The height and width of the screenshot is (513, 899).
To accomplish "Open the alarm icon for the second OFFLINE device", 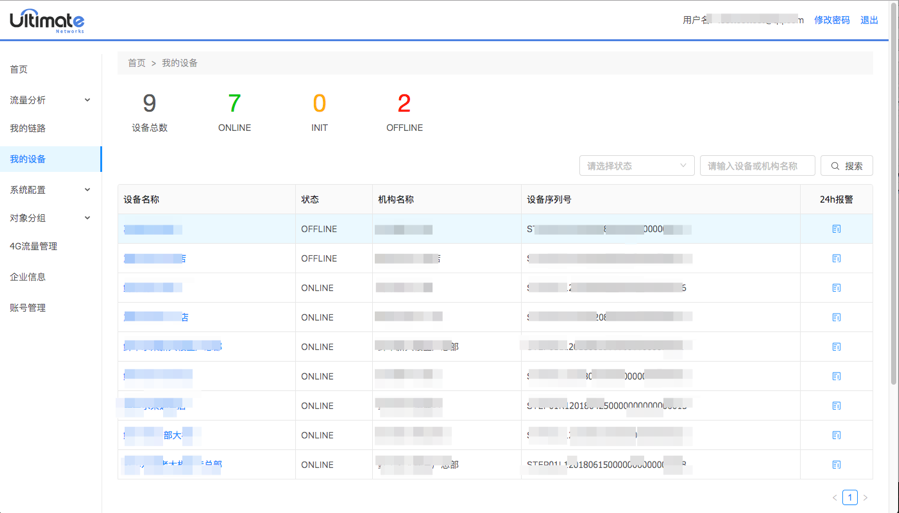I will click(836, 258).
